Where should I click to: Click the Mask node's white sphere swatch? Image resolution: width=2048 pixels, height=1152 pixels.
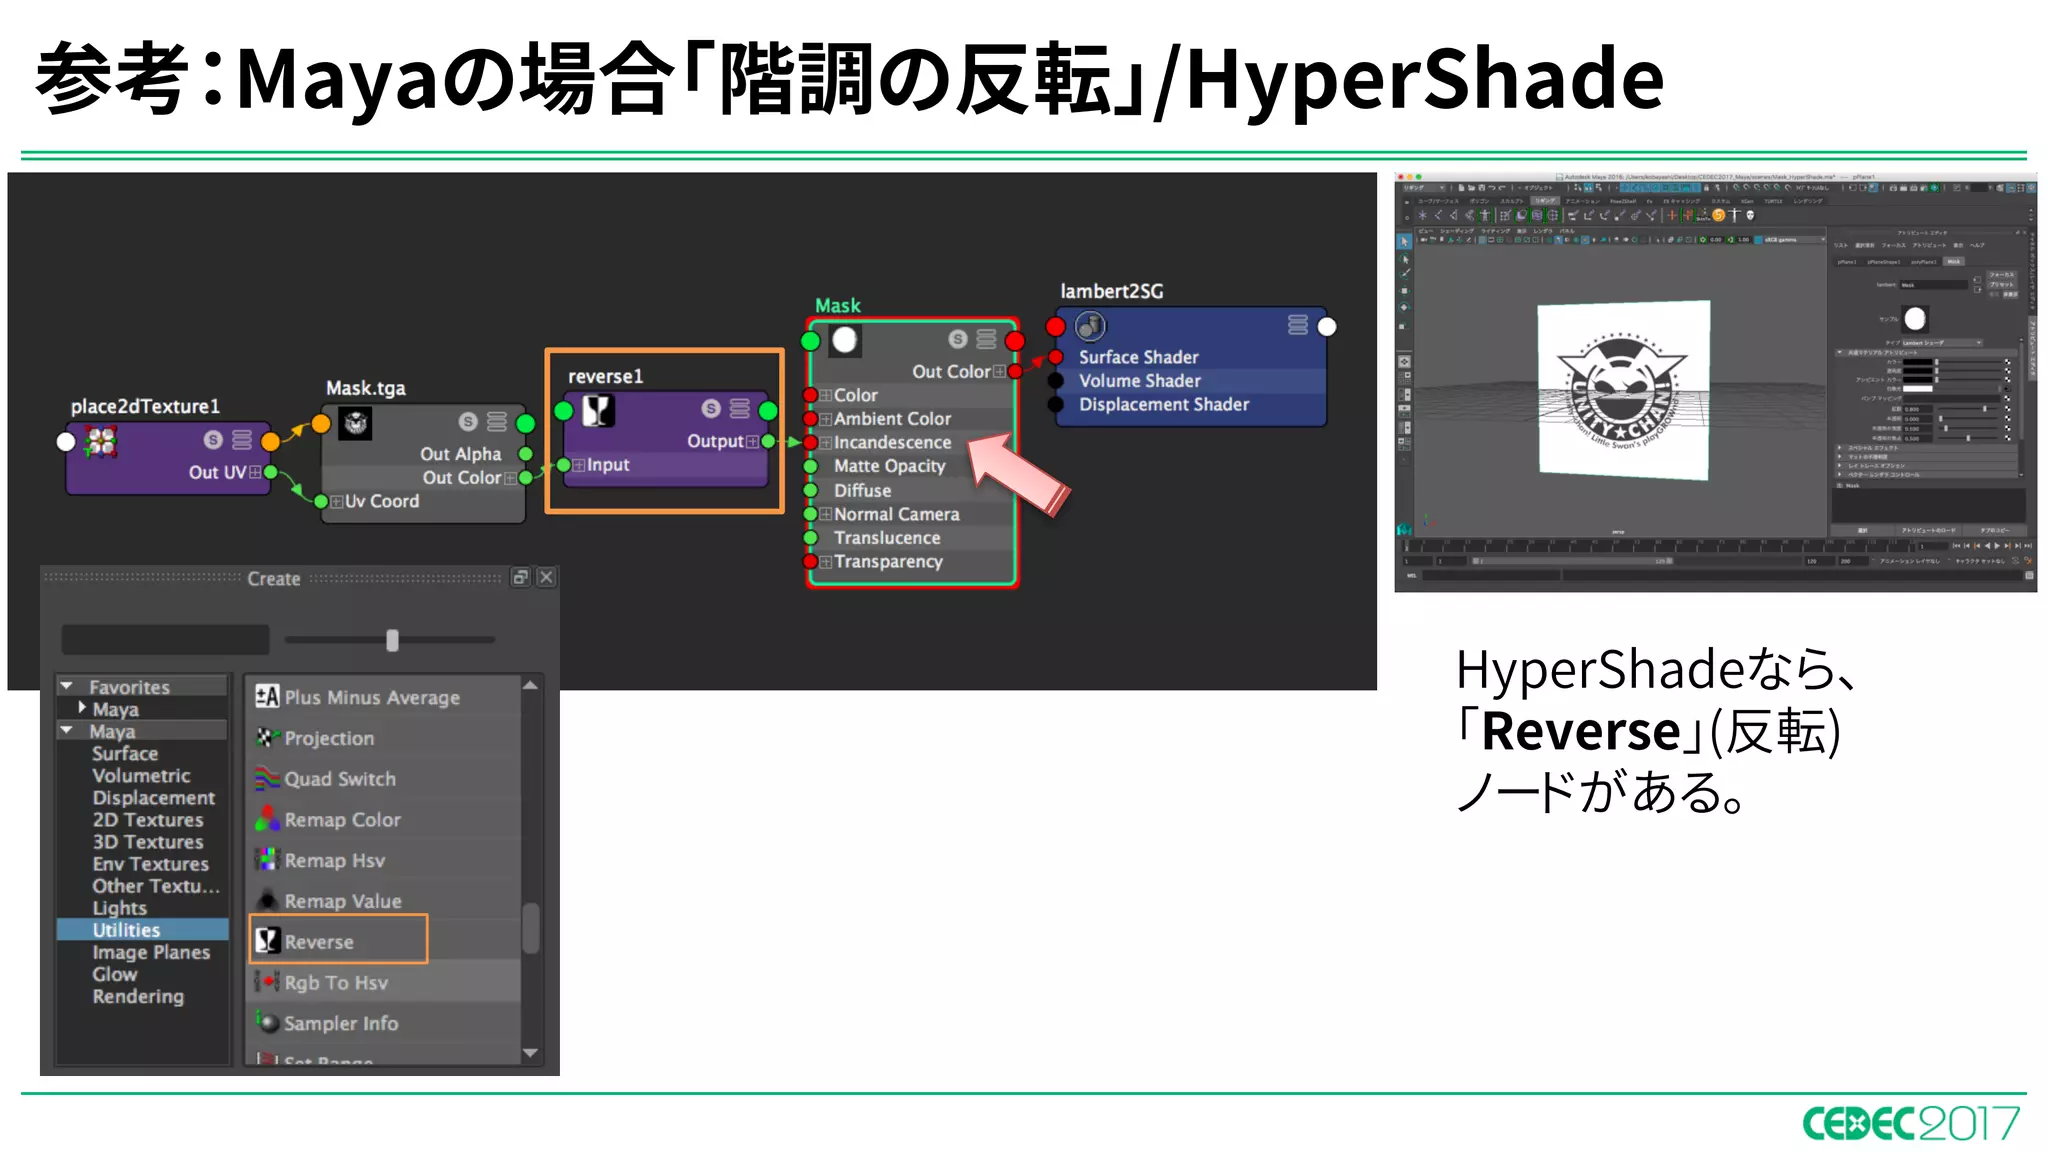[x=845, y=340]
